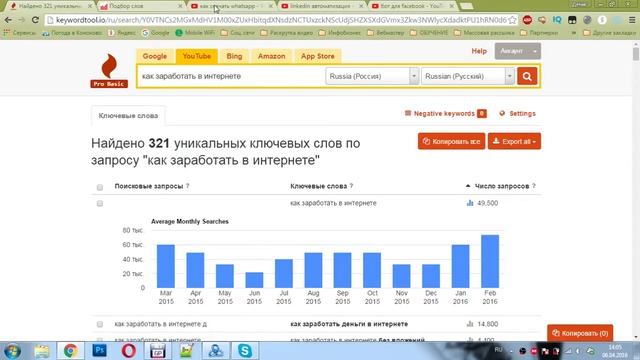Open Chrome's hamburger menu
Screen dimensions: 640x360
[x=632, y=20]
